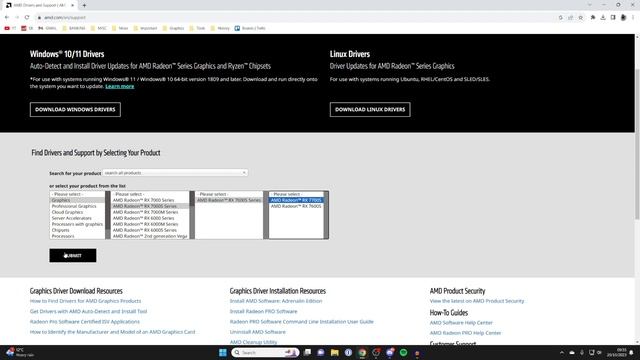Select Graphics in the first product list
The image size is (640, 360).
pyautogui.click(x=77, y=200)
